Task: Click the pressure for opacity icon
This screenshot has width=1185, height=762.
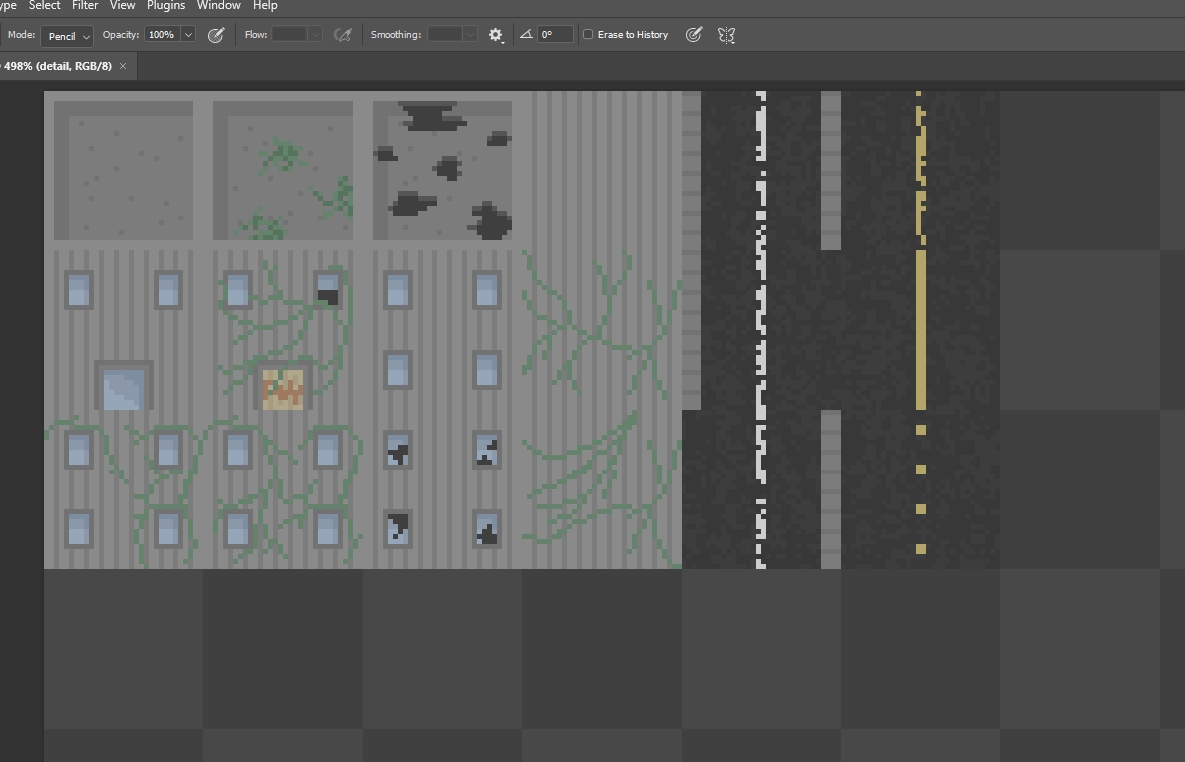Action: (215, 35)
